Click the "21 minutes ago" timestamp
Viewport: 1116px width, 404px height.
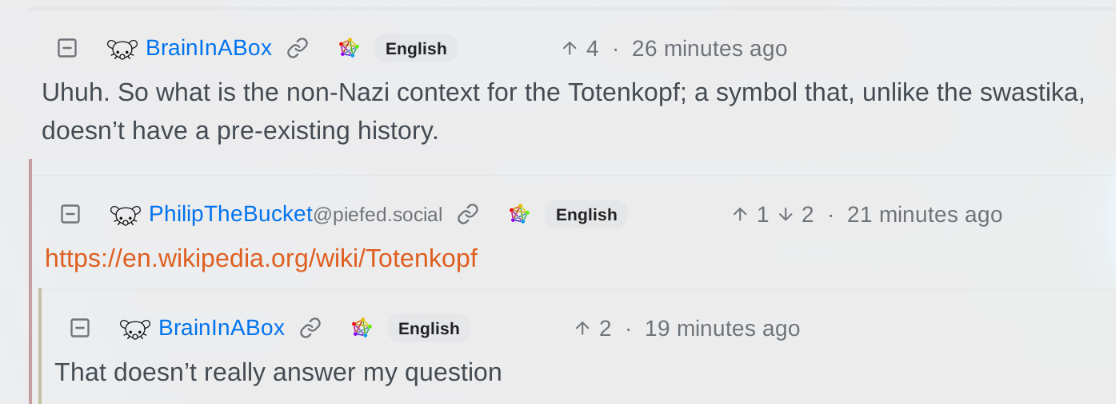click(924, 214)
